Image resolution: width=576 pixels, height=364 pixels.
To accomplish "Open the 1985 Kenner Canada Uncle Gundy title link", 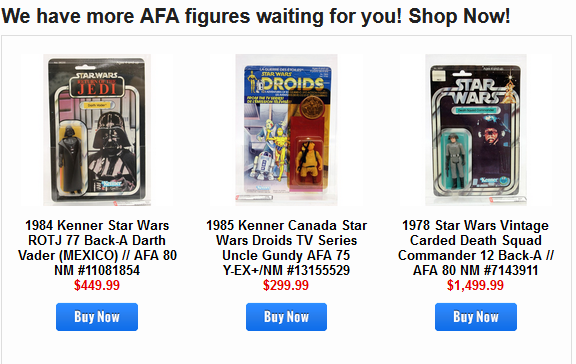I will pyautogui.click(x=286, y=248).
